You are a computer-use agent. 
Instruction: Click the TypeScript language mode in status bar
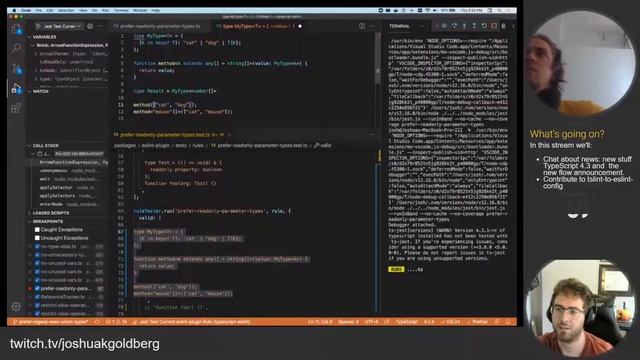click(406, 322)
